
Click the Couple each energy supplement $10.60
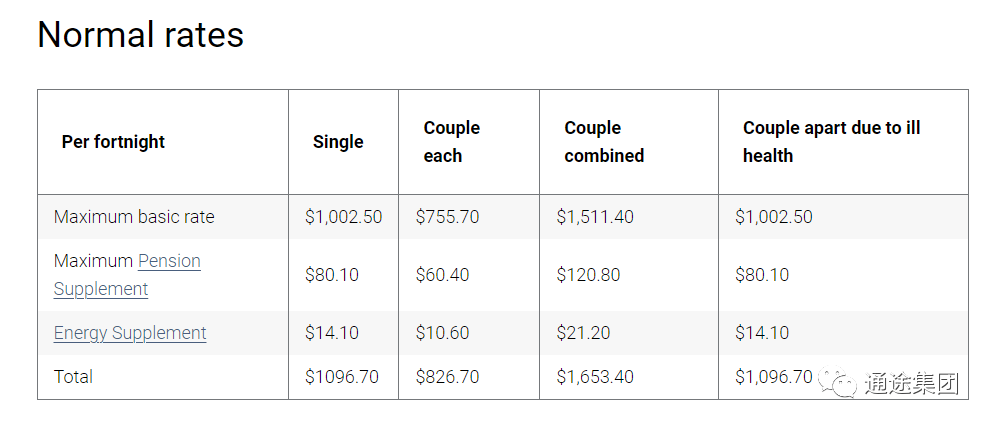(x=442, y=333)
